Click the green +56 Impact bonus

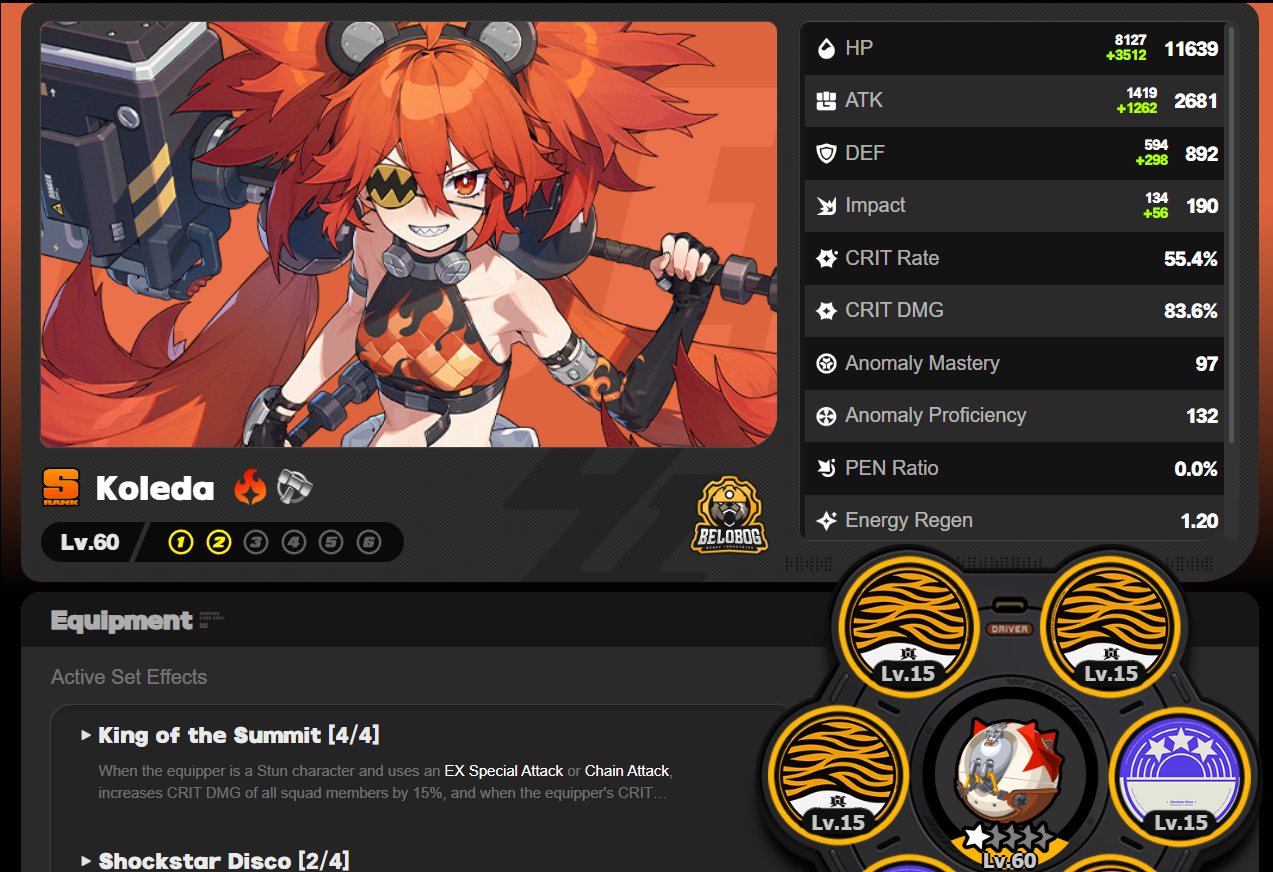click(1156, 213)
